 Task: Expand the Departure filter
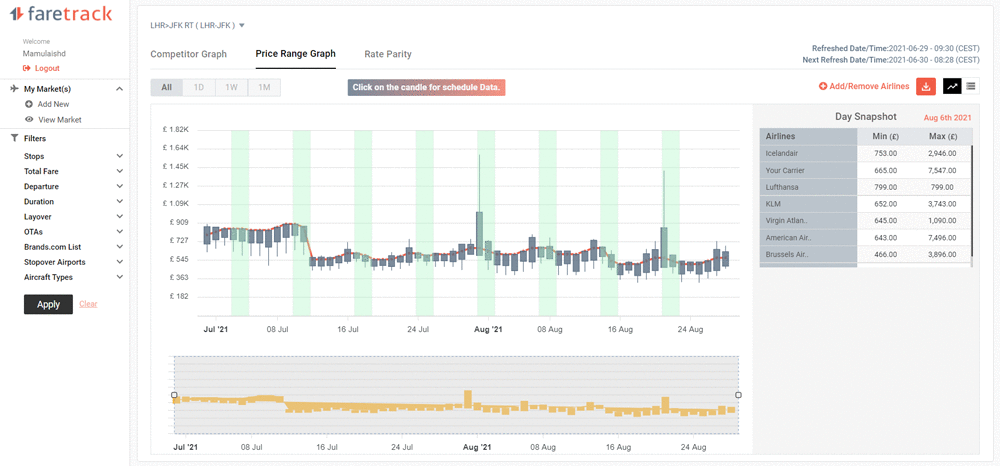coord(120,187)
